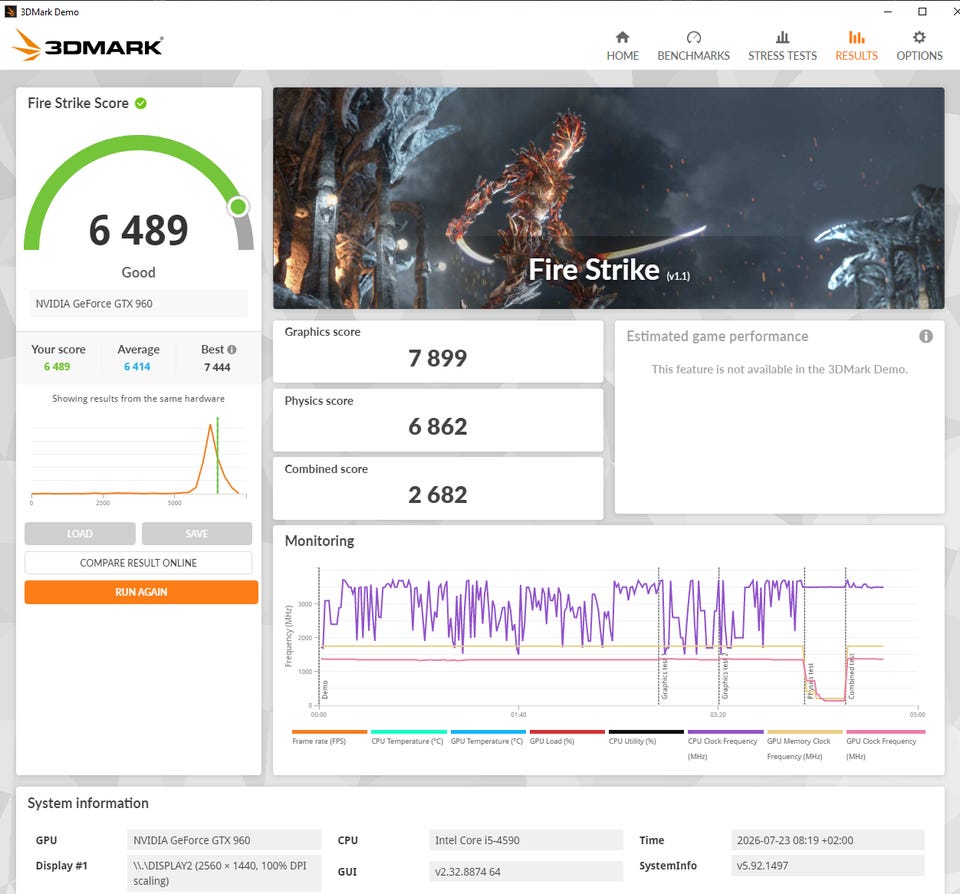Click the info icon in Estimated game performance
The image size is (960, 894).
(926, 336)
